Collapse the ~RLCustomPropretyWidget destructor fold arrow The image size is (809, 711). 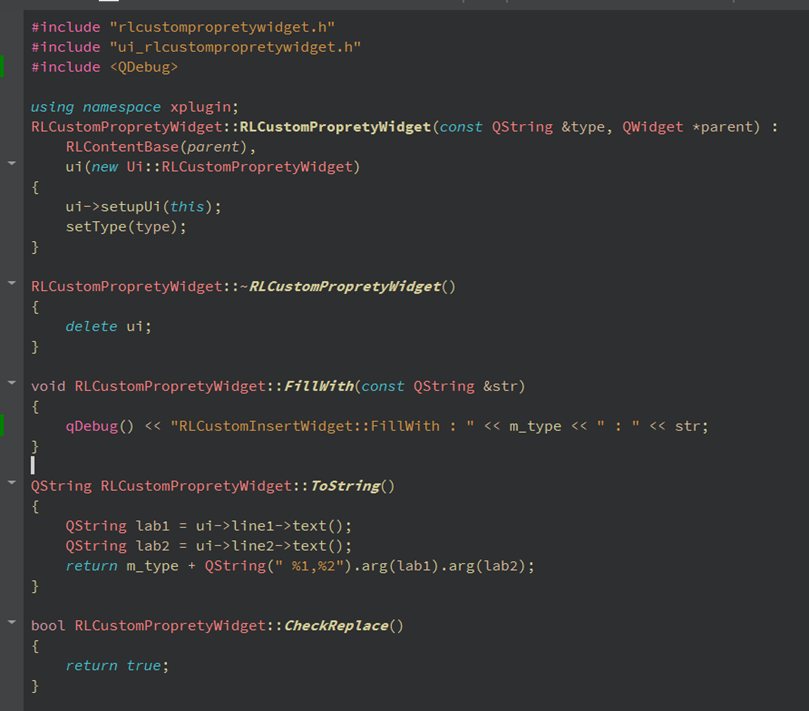(11, 283)
